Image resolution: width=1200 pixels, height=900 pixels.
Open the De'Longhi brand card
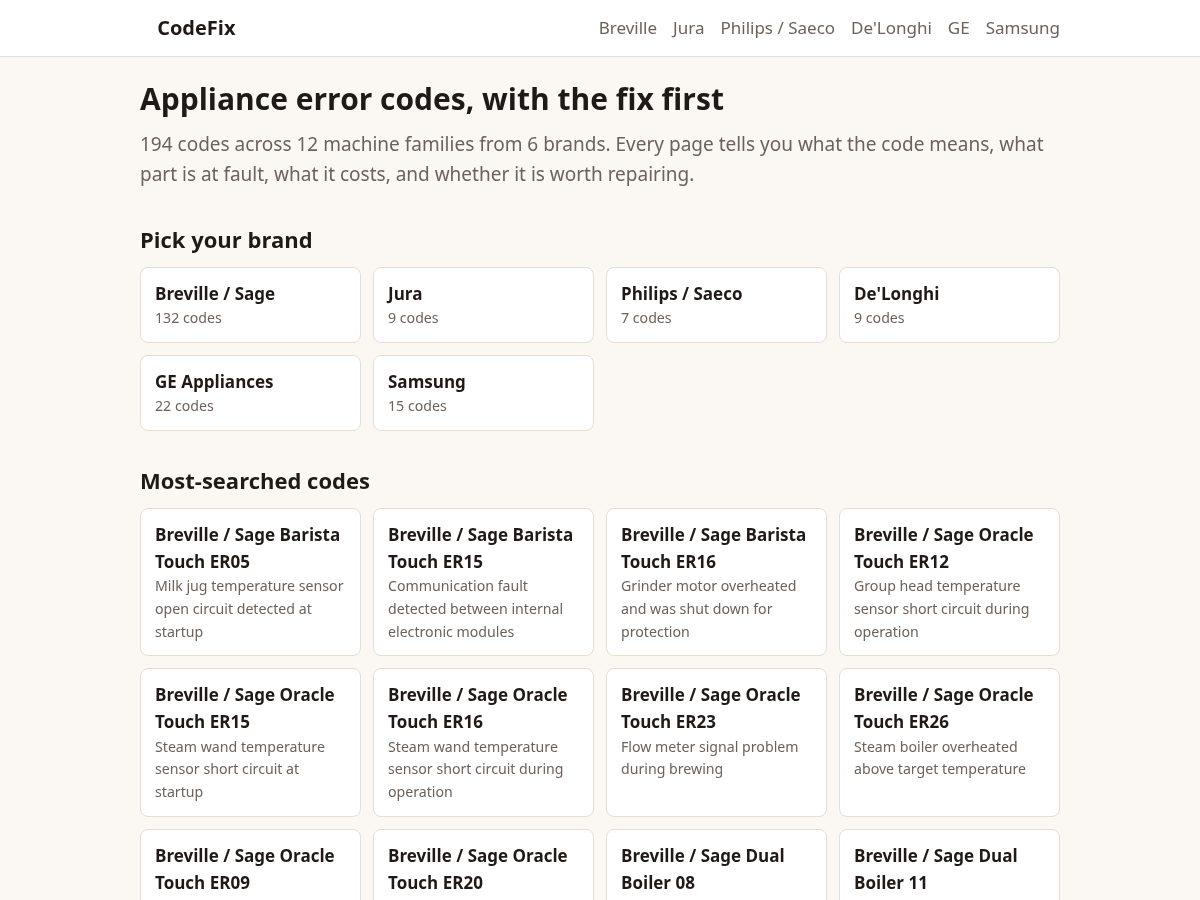click(949, 305)
